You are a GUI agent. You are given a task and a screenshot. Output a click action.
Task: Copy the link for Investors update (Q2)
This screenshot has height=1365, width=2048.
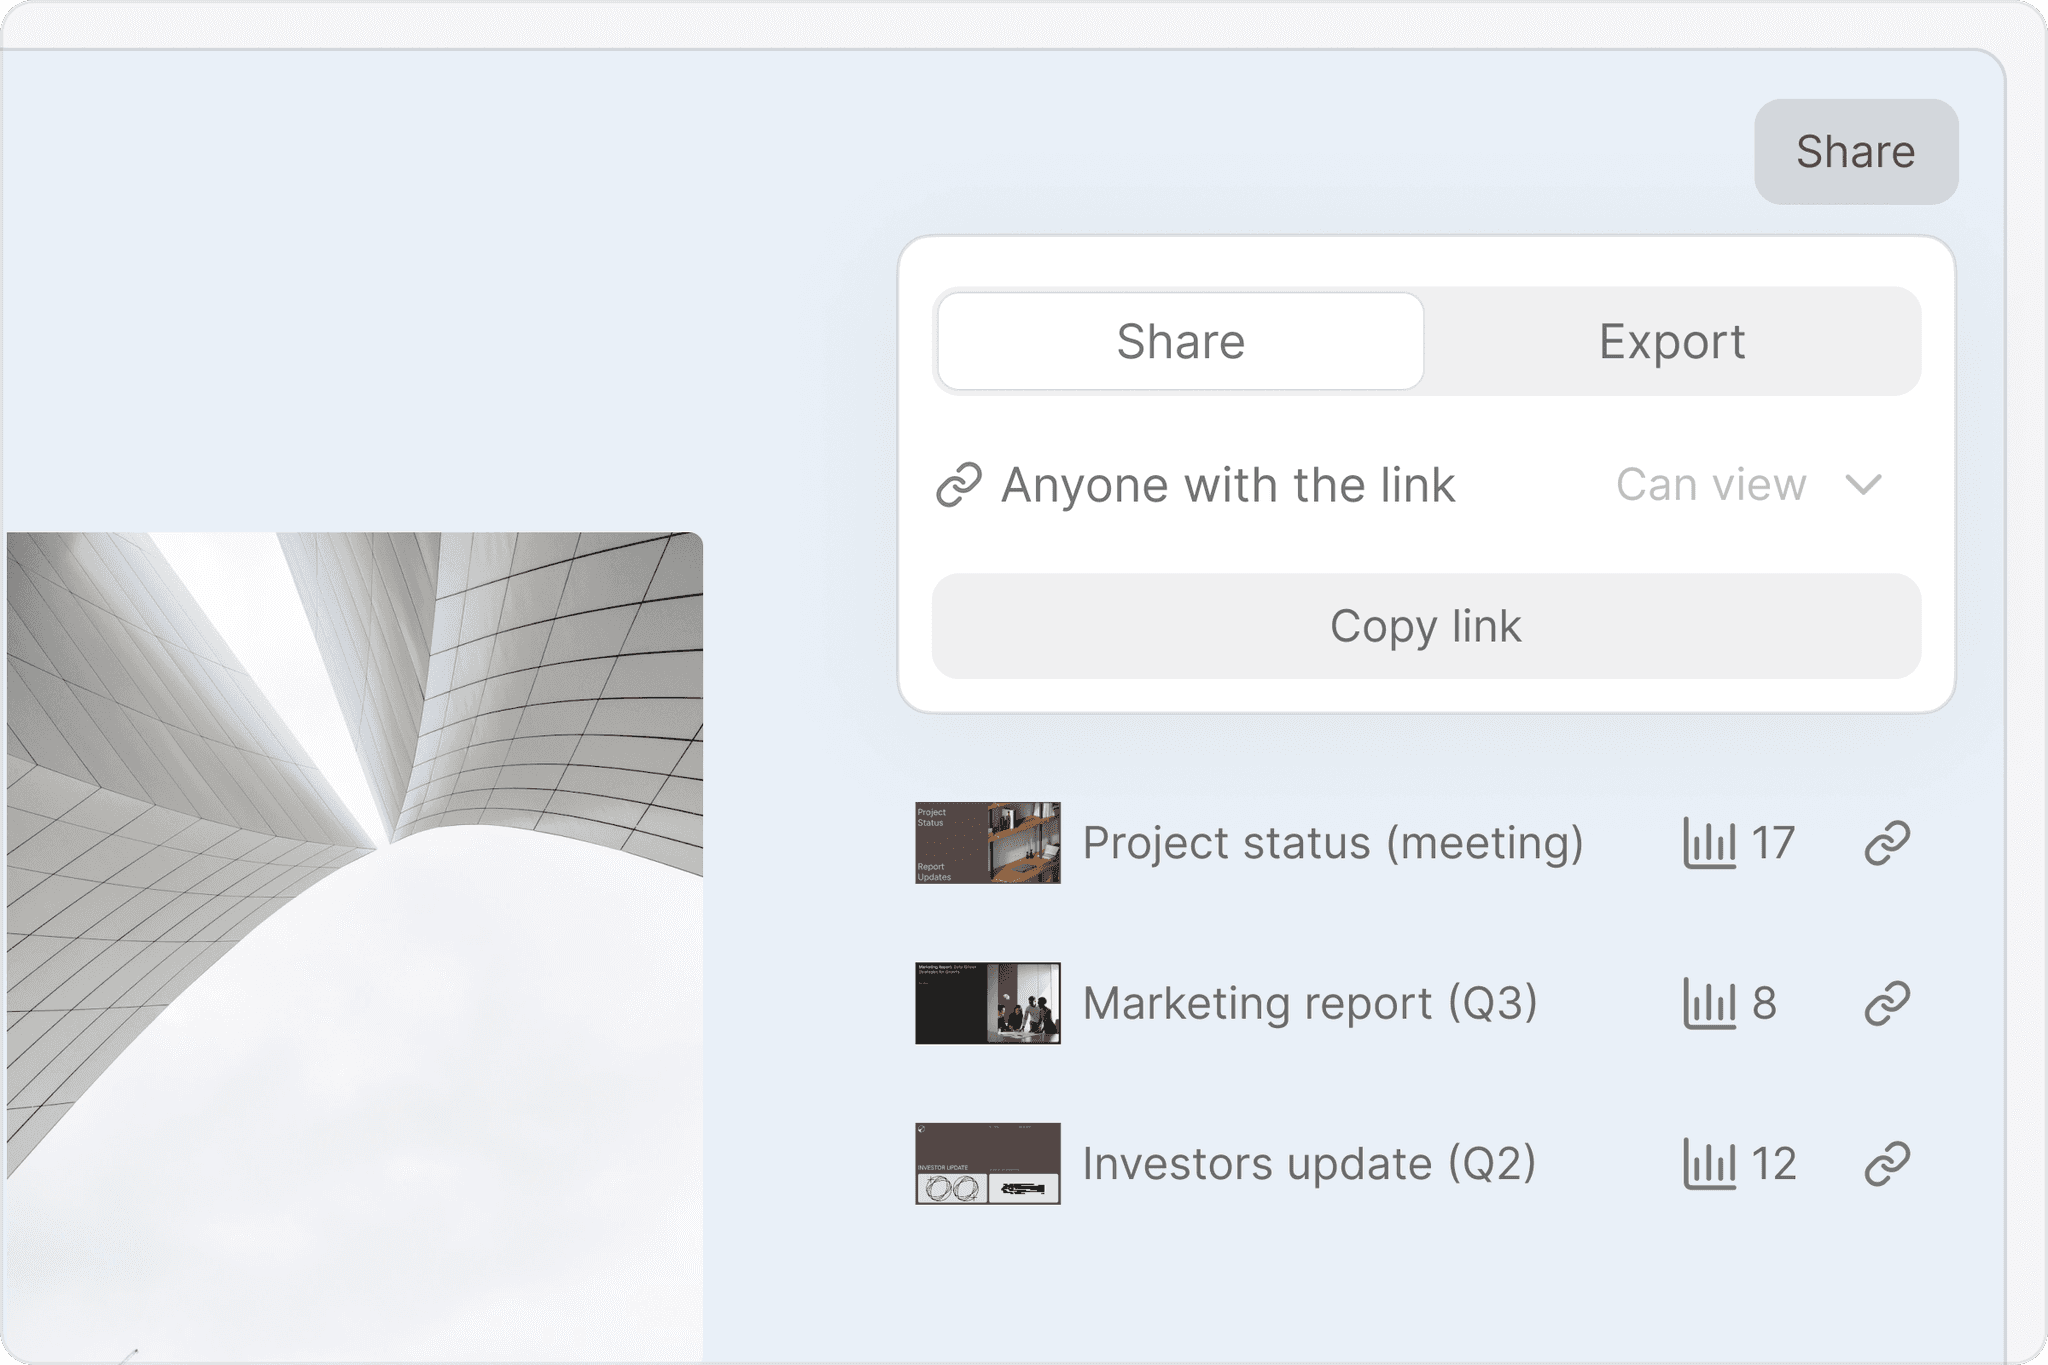pyautogui.click(x=1888, y=1163)
